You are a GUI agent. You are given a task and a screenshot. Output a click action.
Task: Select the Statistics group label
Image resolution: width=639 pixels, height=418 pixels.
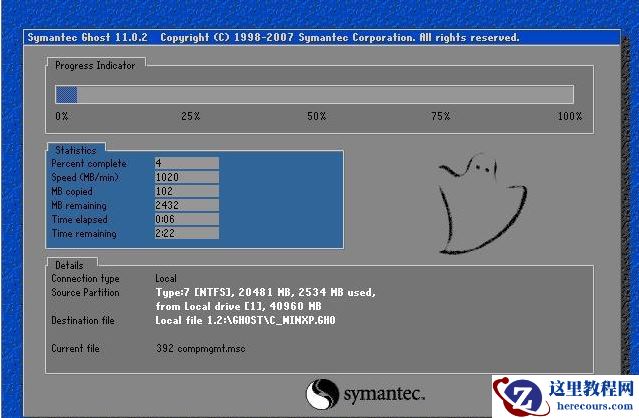[x=76, y=150]
